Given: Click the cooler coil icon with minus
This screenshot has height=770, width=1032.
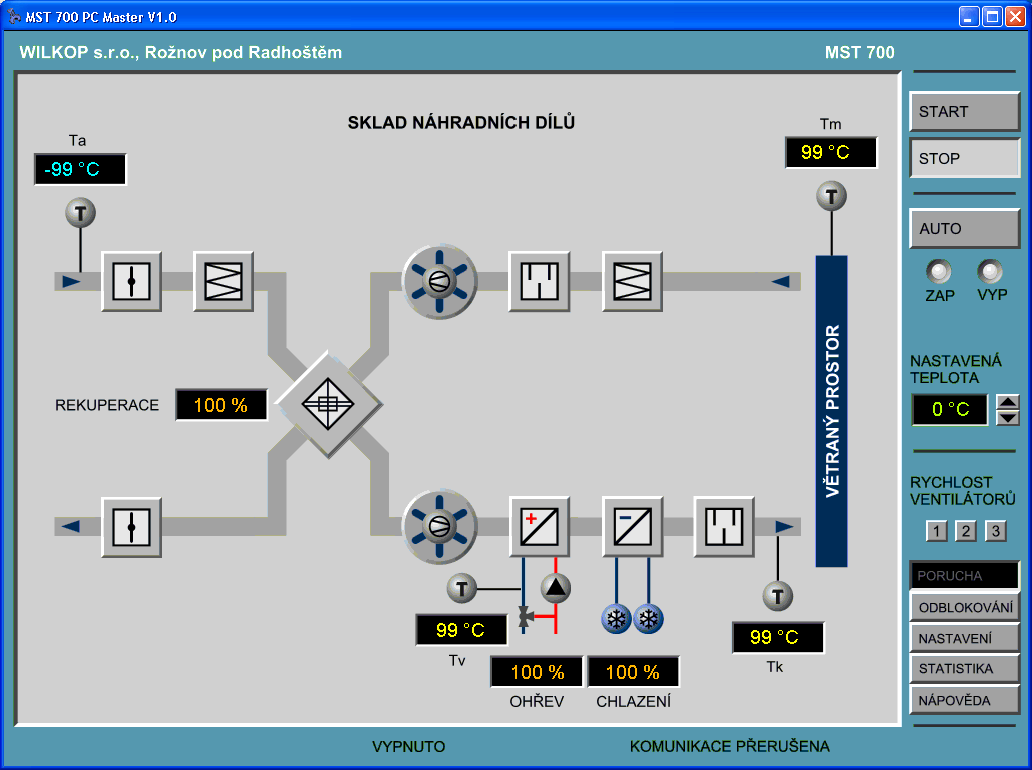Looking at the screenshot, I should click(x=633, y=526).
